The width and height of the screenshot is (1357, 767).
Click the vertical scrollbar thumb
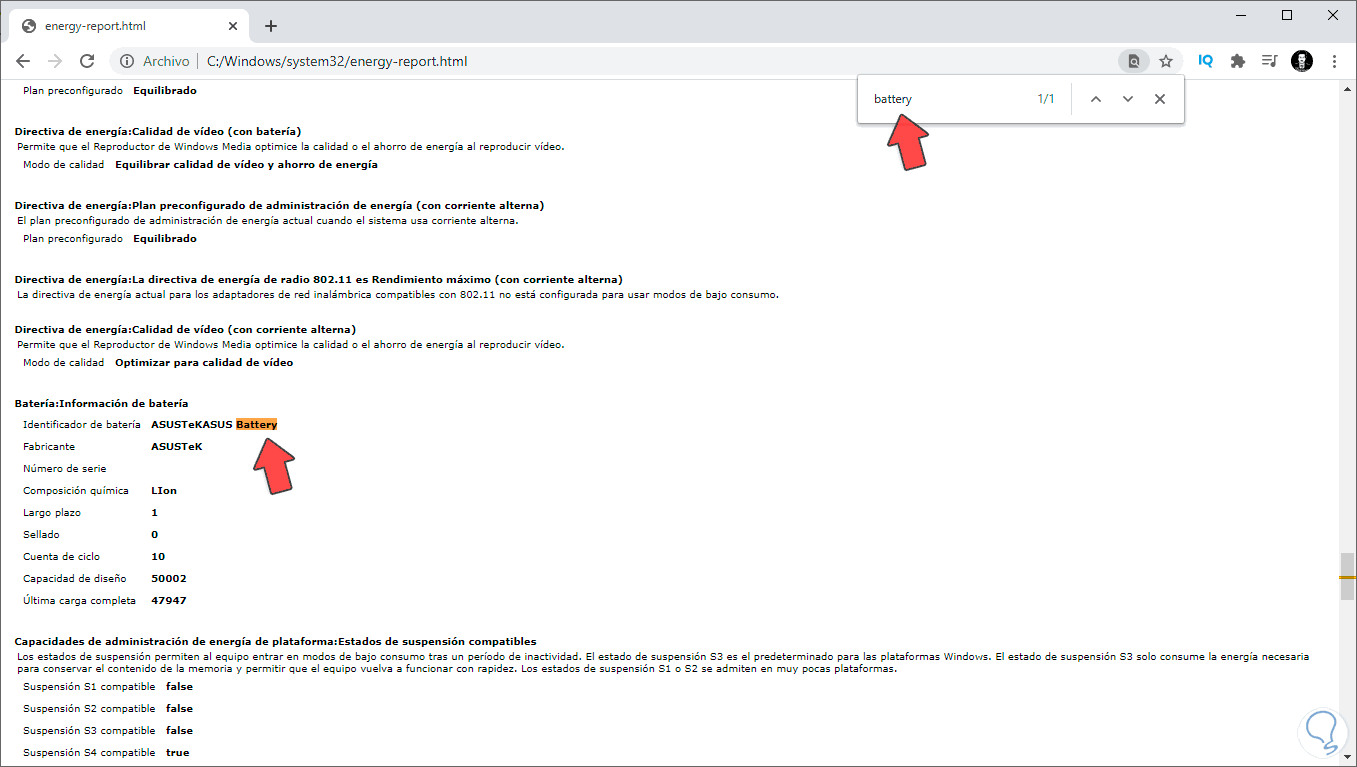point(1347,577)
